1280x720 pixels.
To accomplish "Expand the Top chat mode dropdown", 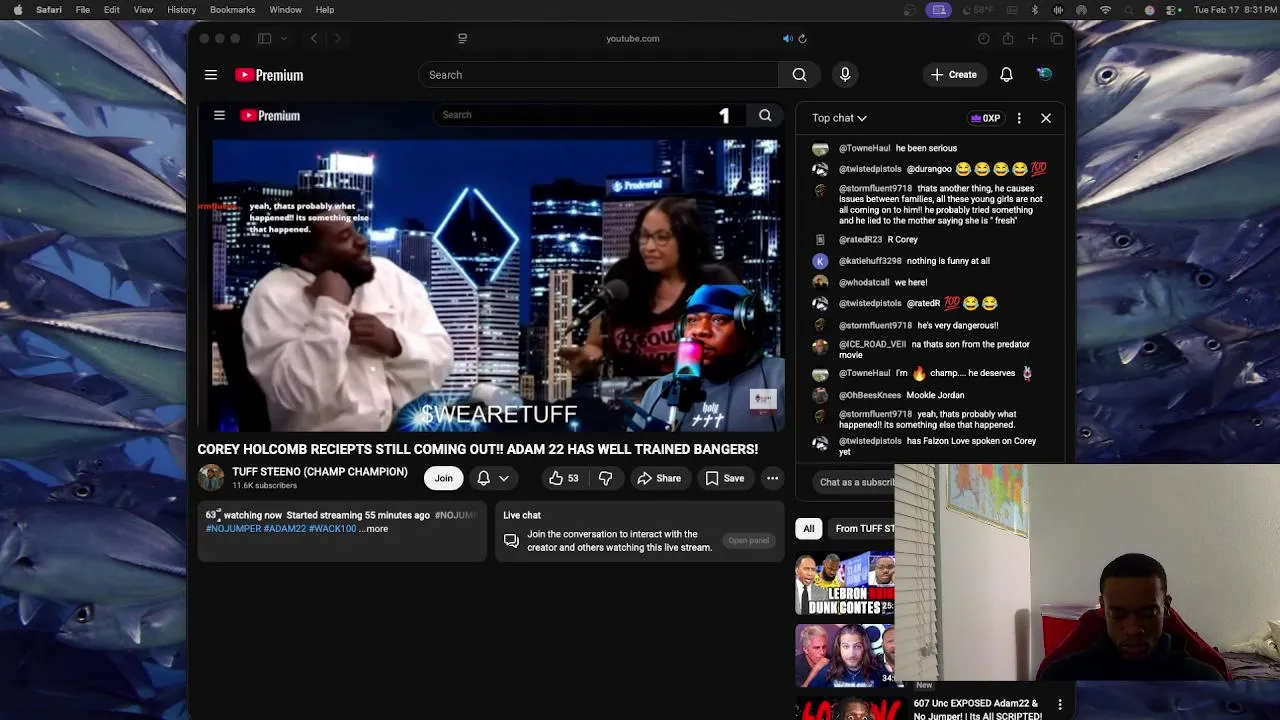I will click(839, 118).
